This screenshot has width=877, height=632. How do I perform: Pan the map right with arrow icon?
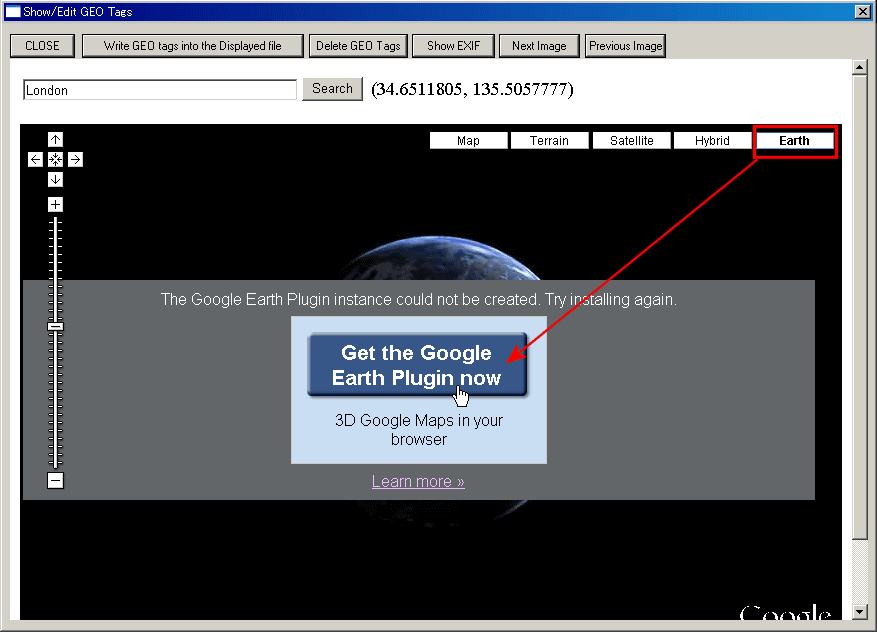(76, 159)
